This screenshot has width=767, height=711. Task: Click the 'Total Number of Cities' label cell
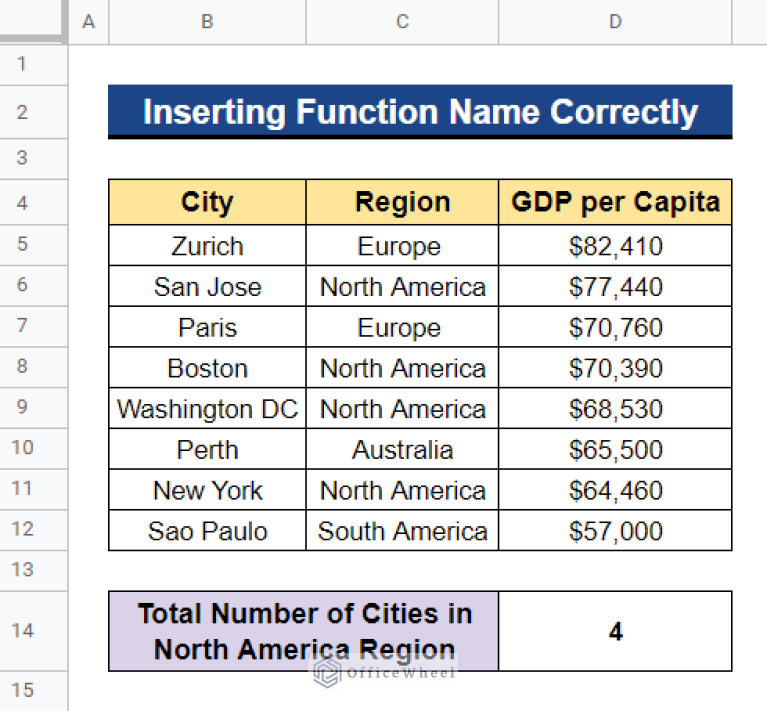pyautogui.click(x=303, y=631)
